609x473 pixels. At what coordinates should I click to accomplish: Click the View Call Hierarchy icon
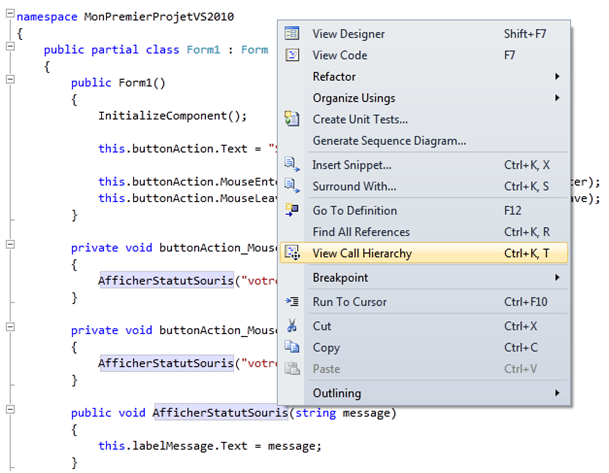click(292, 254)
